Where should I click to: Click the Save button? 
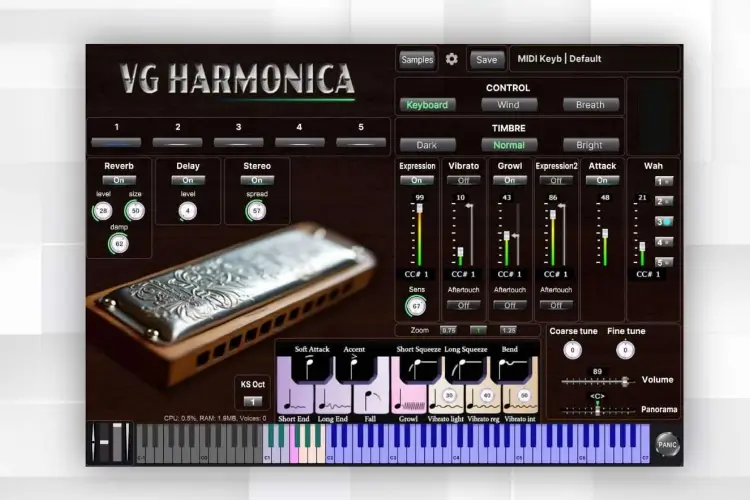pos(486,59)
